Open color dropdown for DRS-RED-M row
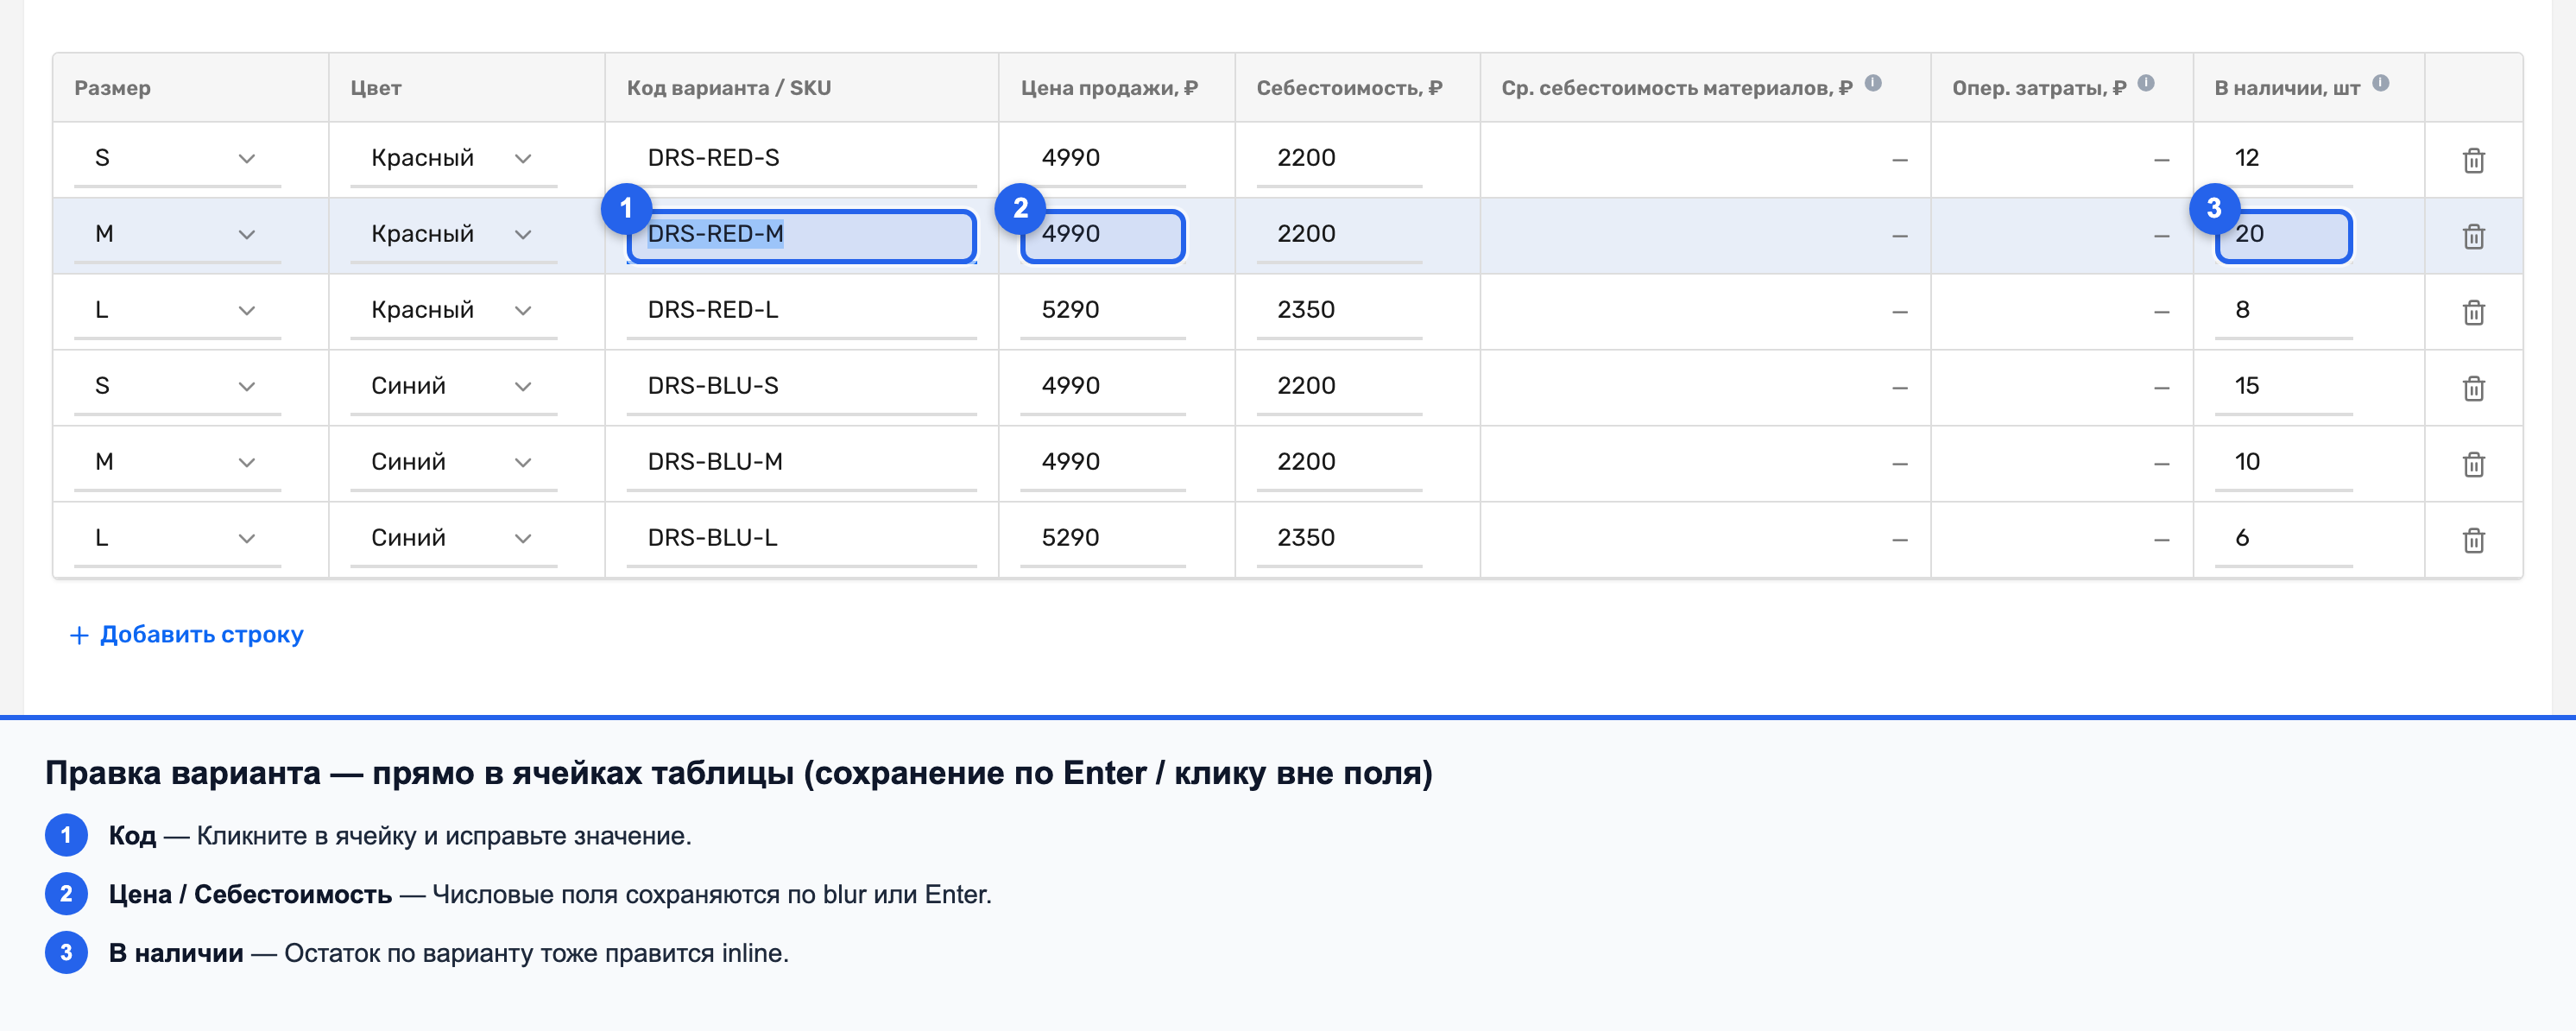Screen dimensions: 2576x1031 coord(453,235)
